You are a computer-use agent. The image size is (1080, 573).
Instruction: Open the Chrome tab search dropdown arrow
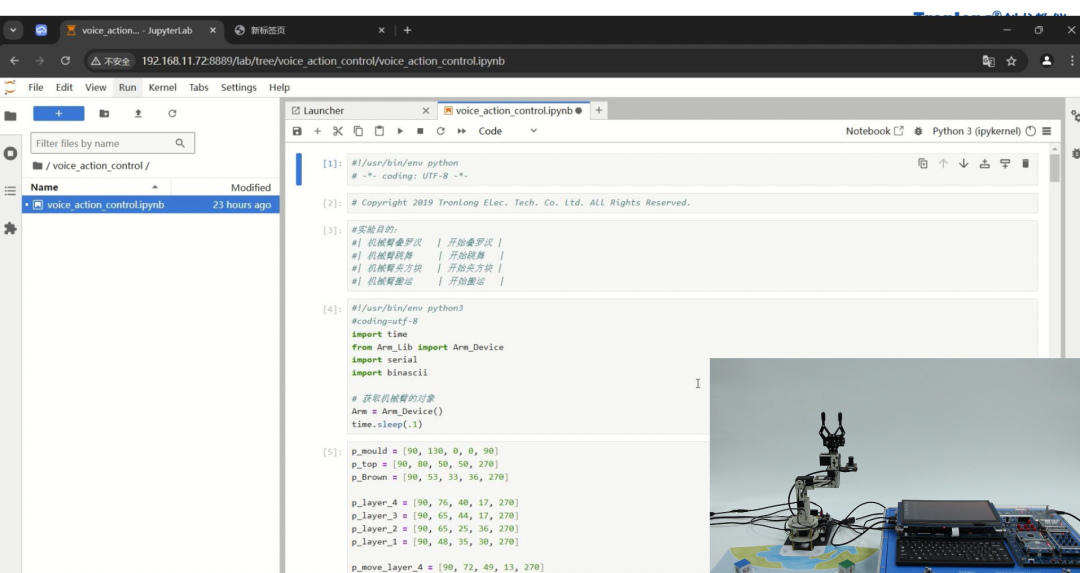click(x=13, y=30)
